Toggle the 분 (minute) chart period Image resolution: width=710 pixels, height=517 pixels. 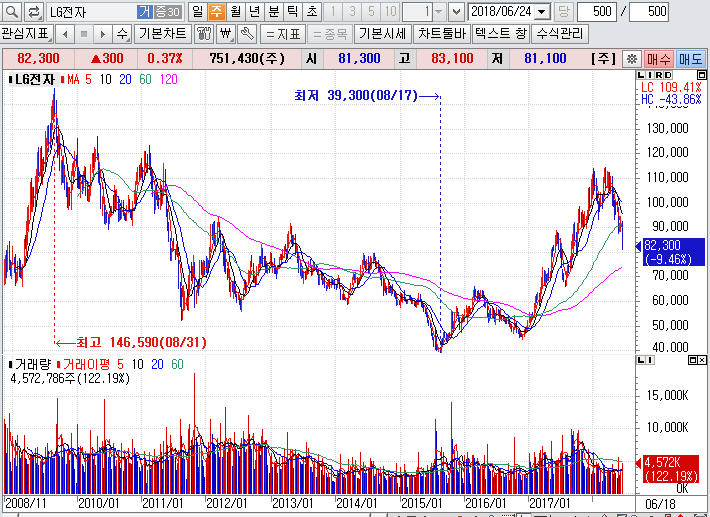(273, 11)
